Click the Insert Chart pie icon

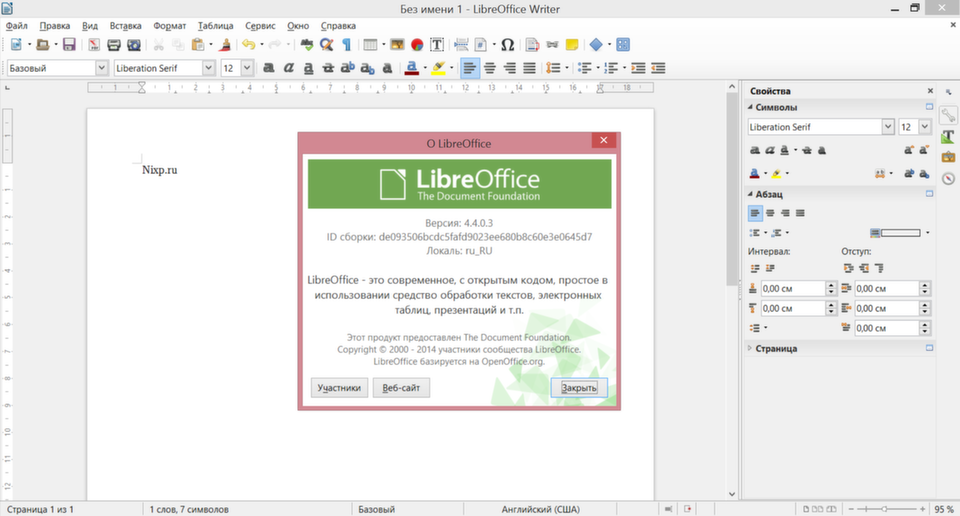pos(417,45)
